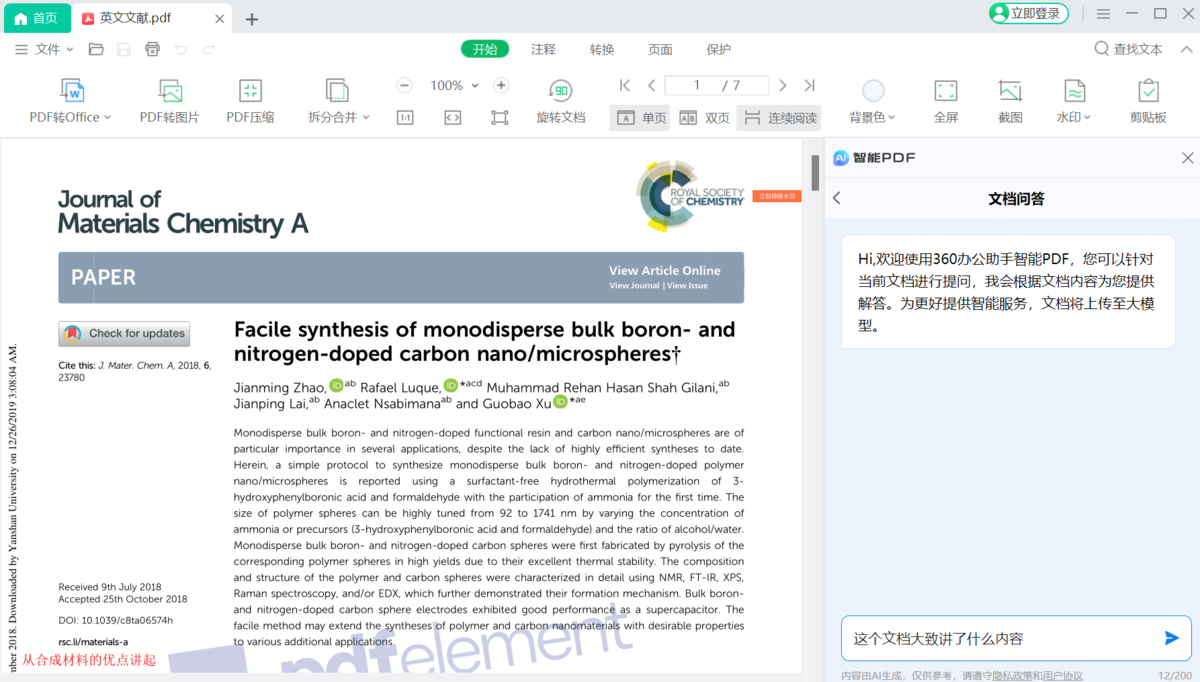The height and width of the screenshot is (682, 1200).
Task: Click the document vertical scrollbar thumb
Action: (x=815, y=173)
